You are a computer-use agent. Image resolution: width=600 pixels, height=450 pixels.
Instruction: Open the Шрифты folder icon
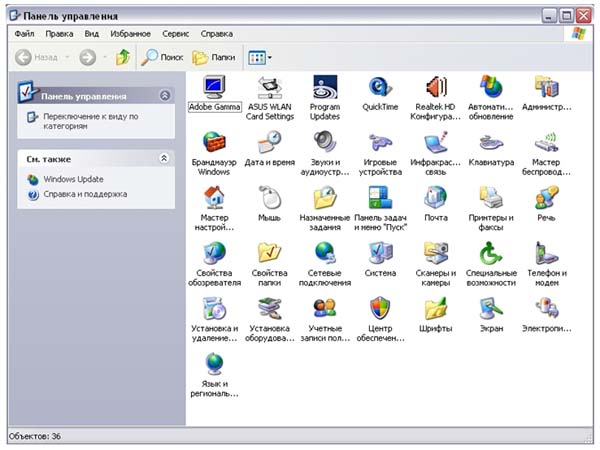click(x=435, y=308)
